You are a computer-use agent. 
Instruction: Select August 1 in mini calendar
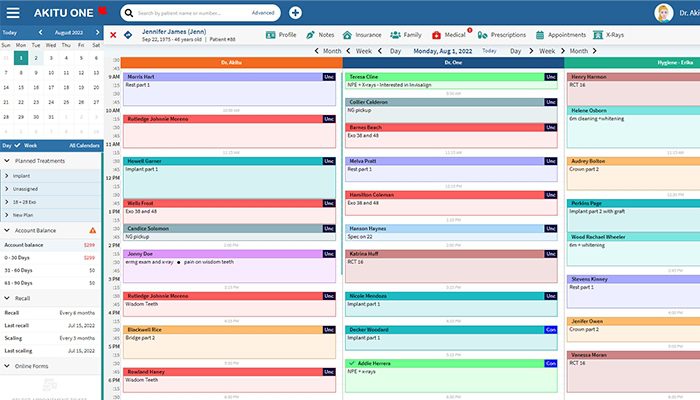tap(21, 58)
